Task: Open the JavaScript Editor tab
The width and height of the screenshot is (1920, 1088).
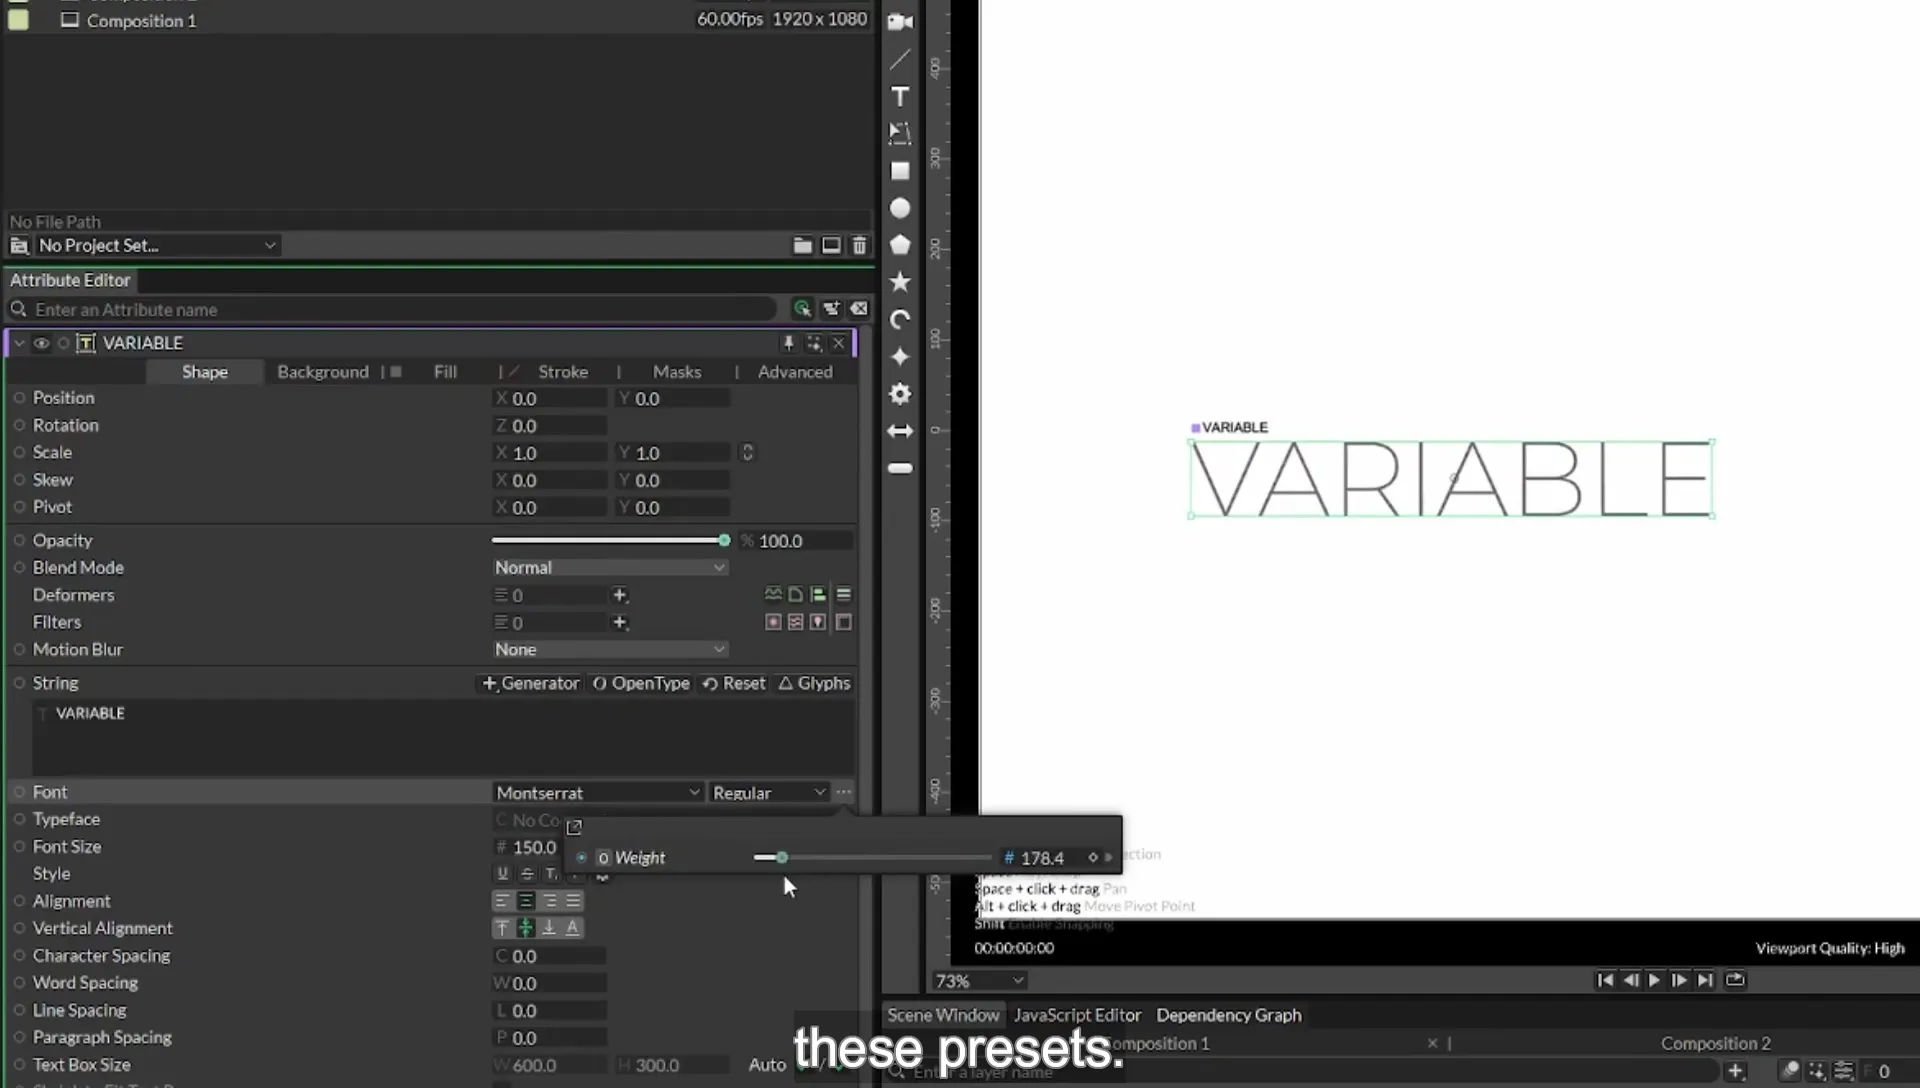Action: (1077, 1015)
